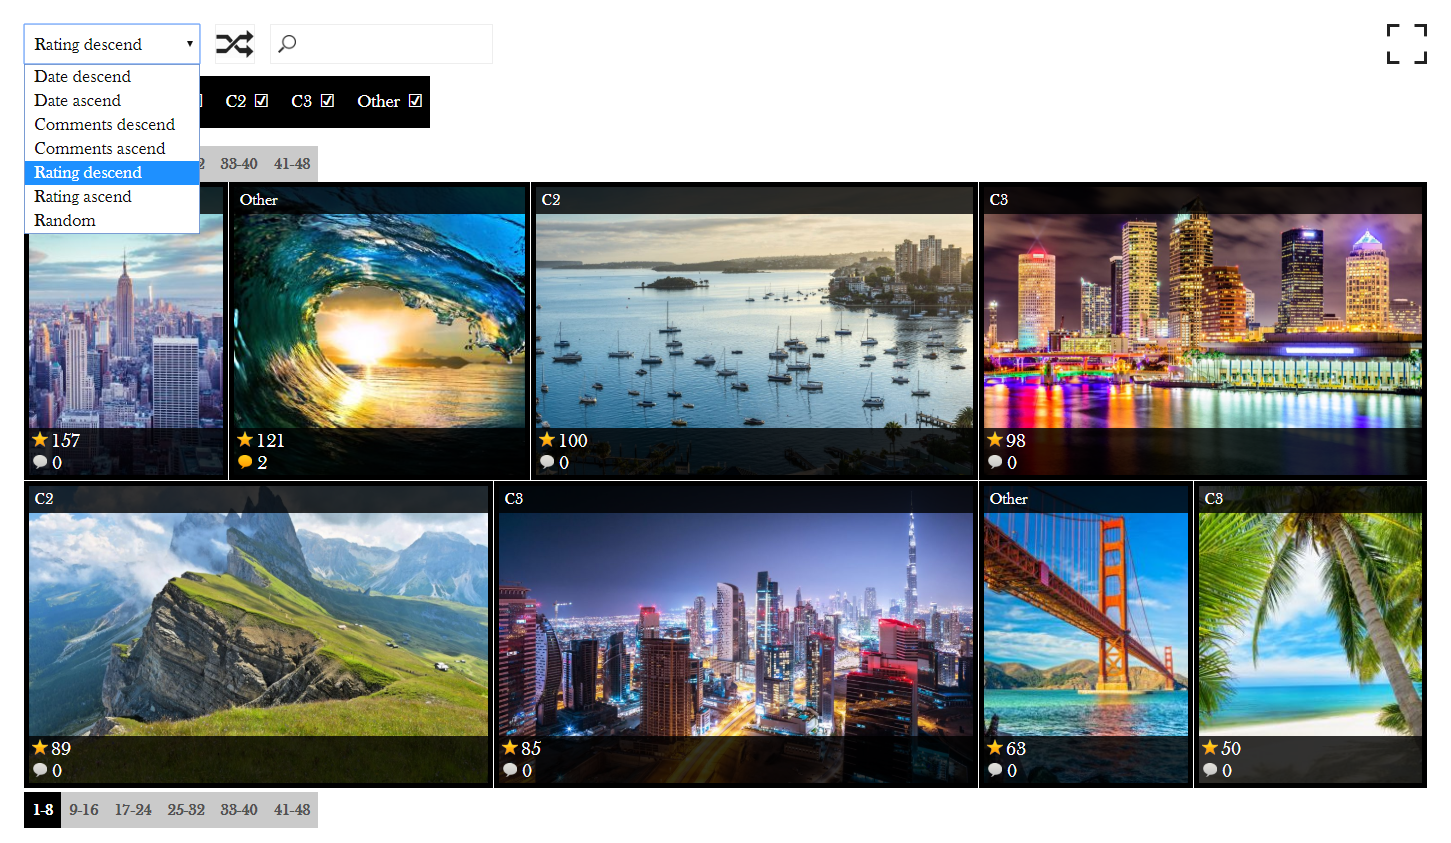Image resolution: width=1451 pixels, height=843 pixels.
Task: Open page 33-40 in bottom pagination
Action: [239, 810]
